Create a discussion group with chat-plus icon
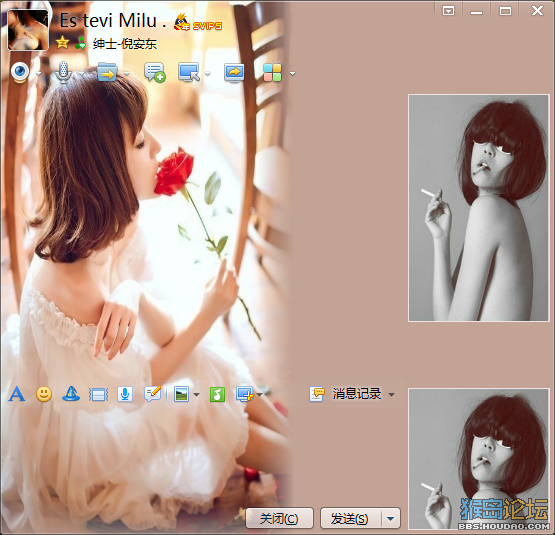Viewport: 555px width, 535px height. [x=155, y=72]
